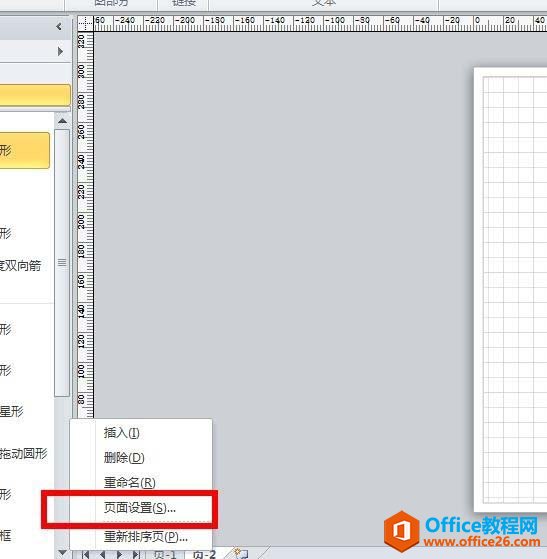Click the stencil scroll down arrow
Screen dimensions: 547x559
(x=62, y=553)
